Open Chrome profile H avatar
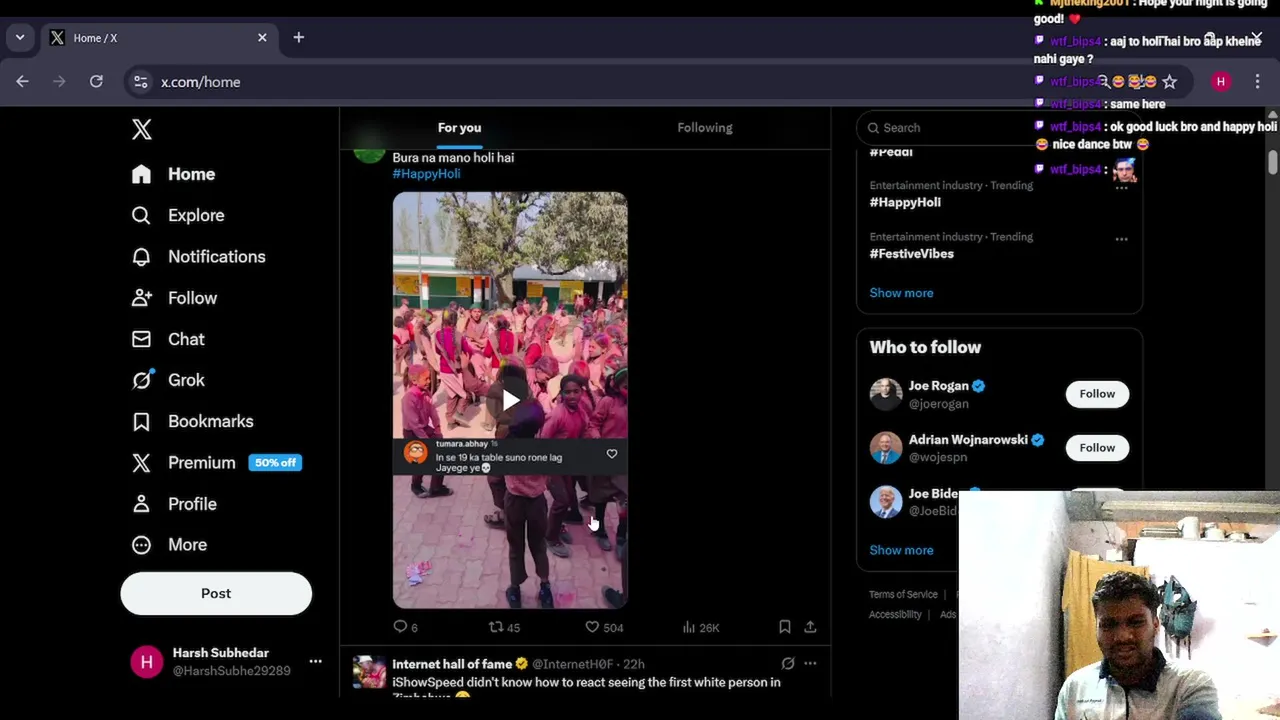The image size is (1280, 720). coord(1221,82)
